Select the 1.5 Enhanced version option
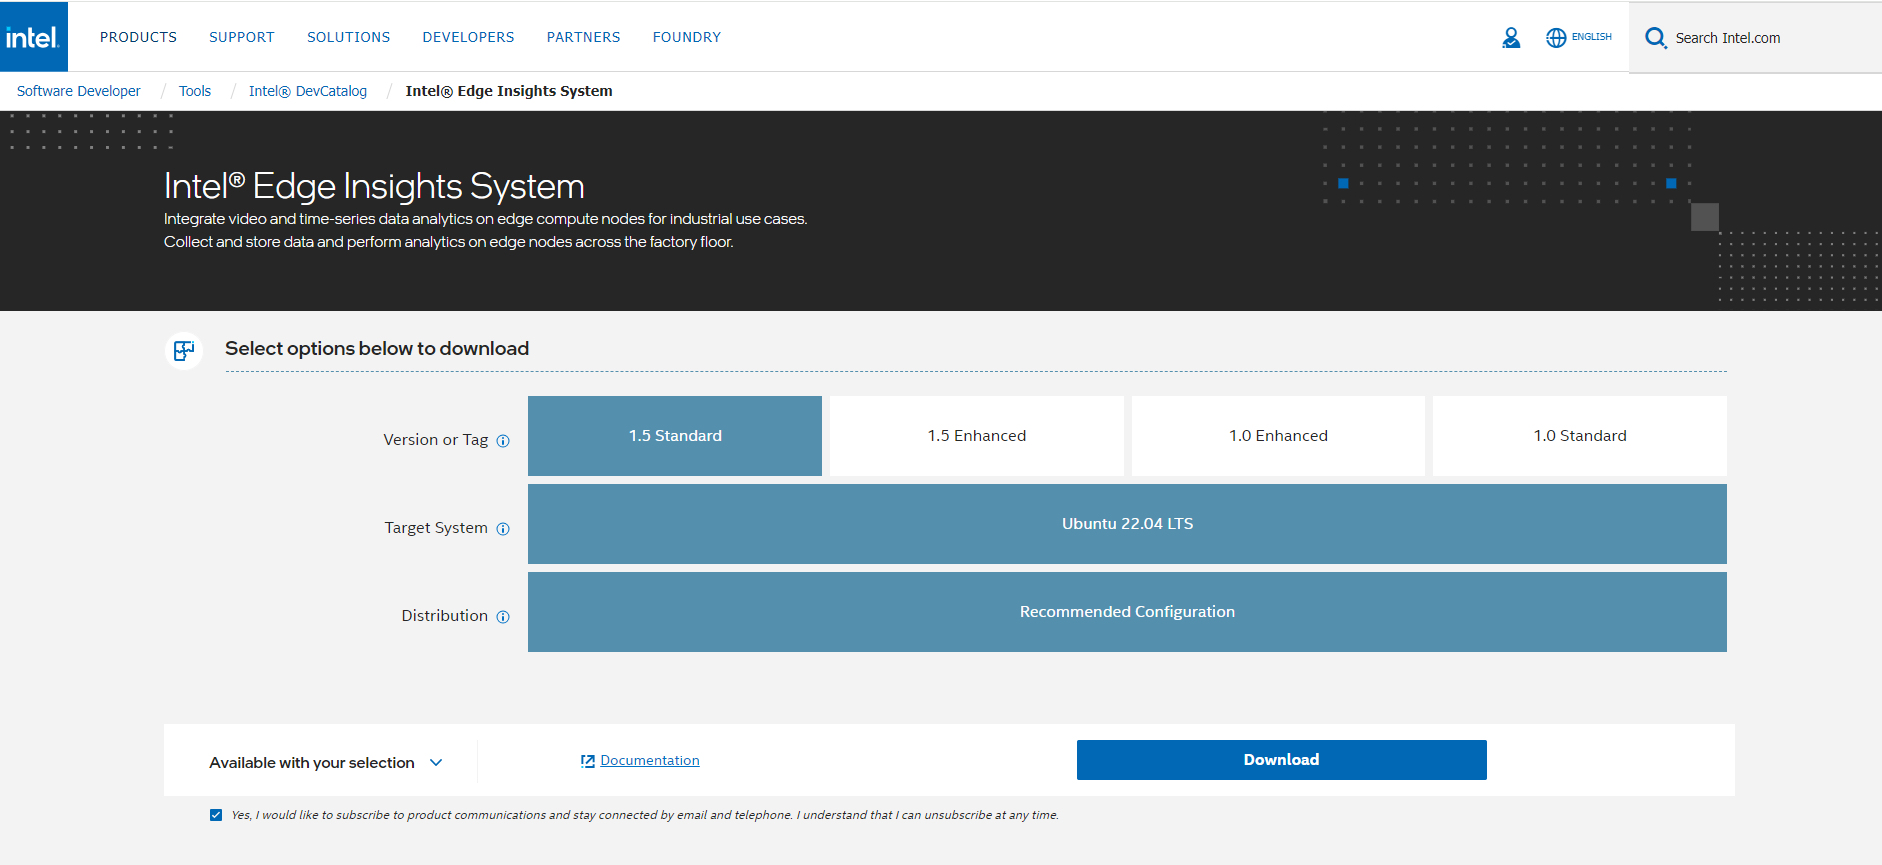1882x865 pixels. (977, 436)
